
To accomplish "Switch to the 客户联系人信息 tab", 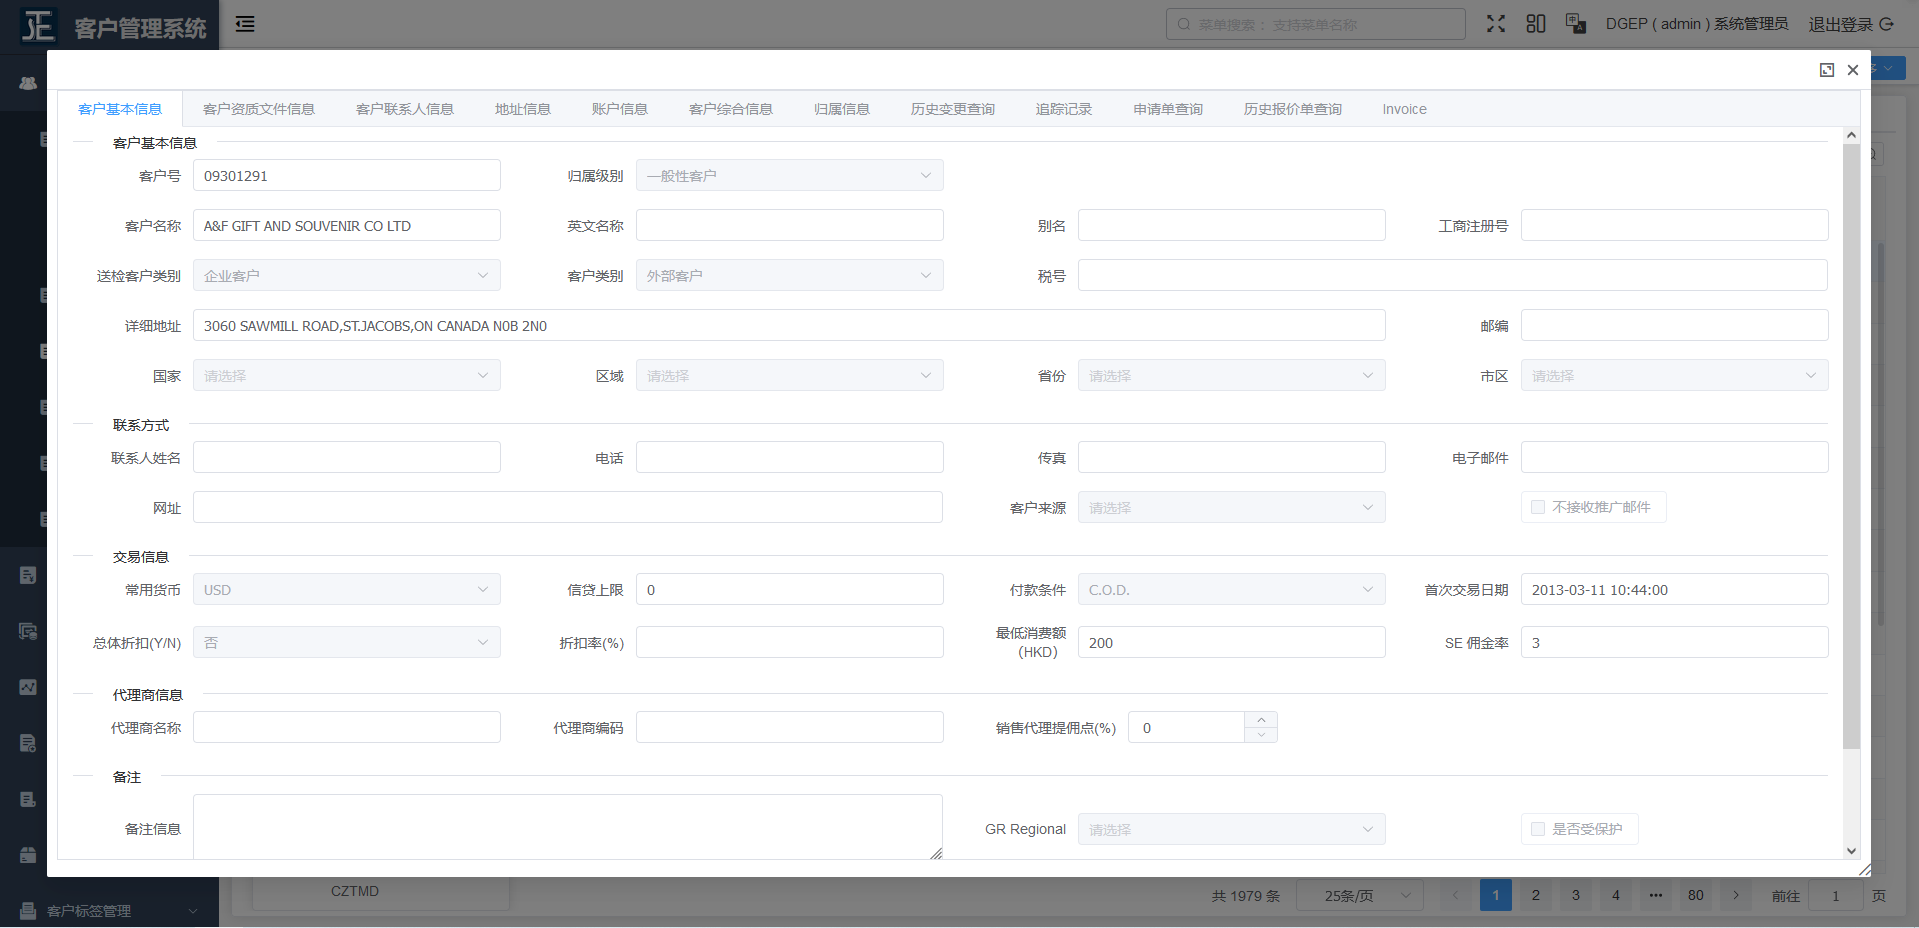I will pos(405,109).
